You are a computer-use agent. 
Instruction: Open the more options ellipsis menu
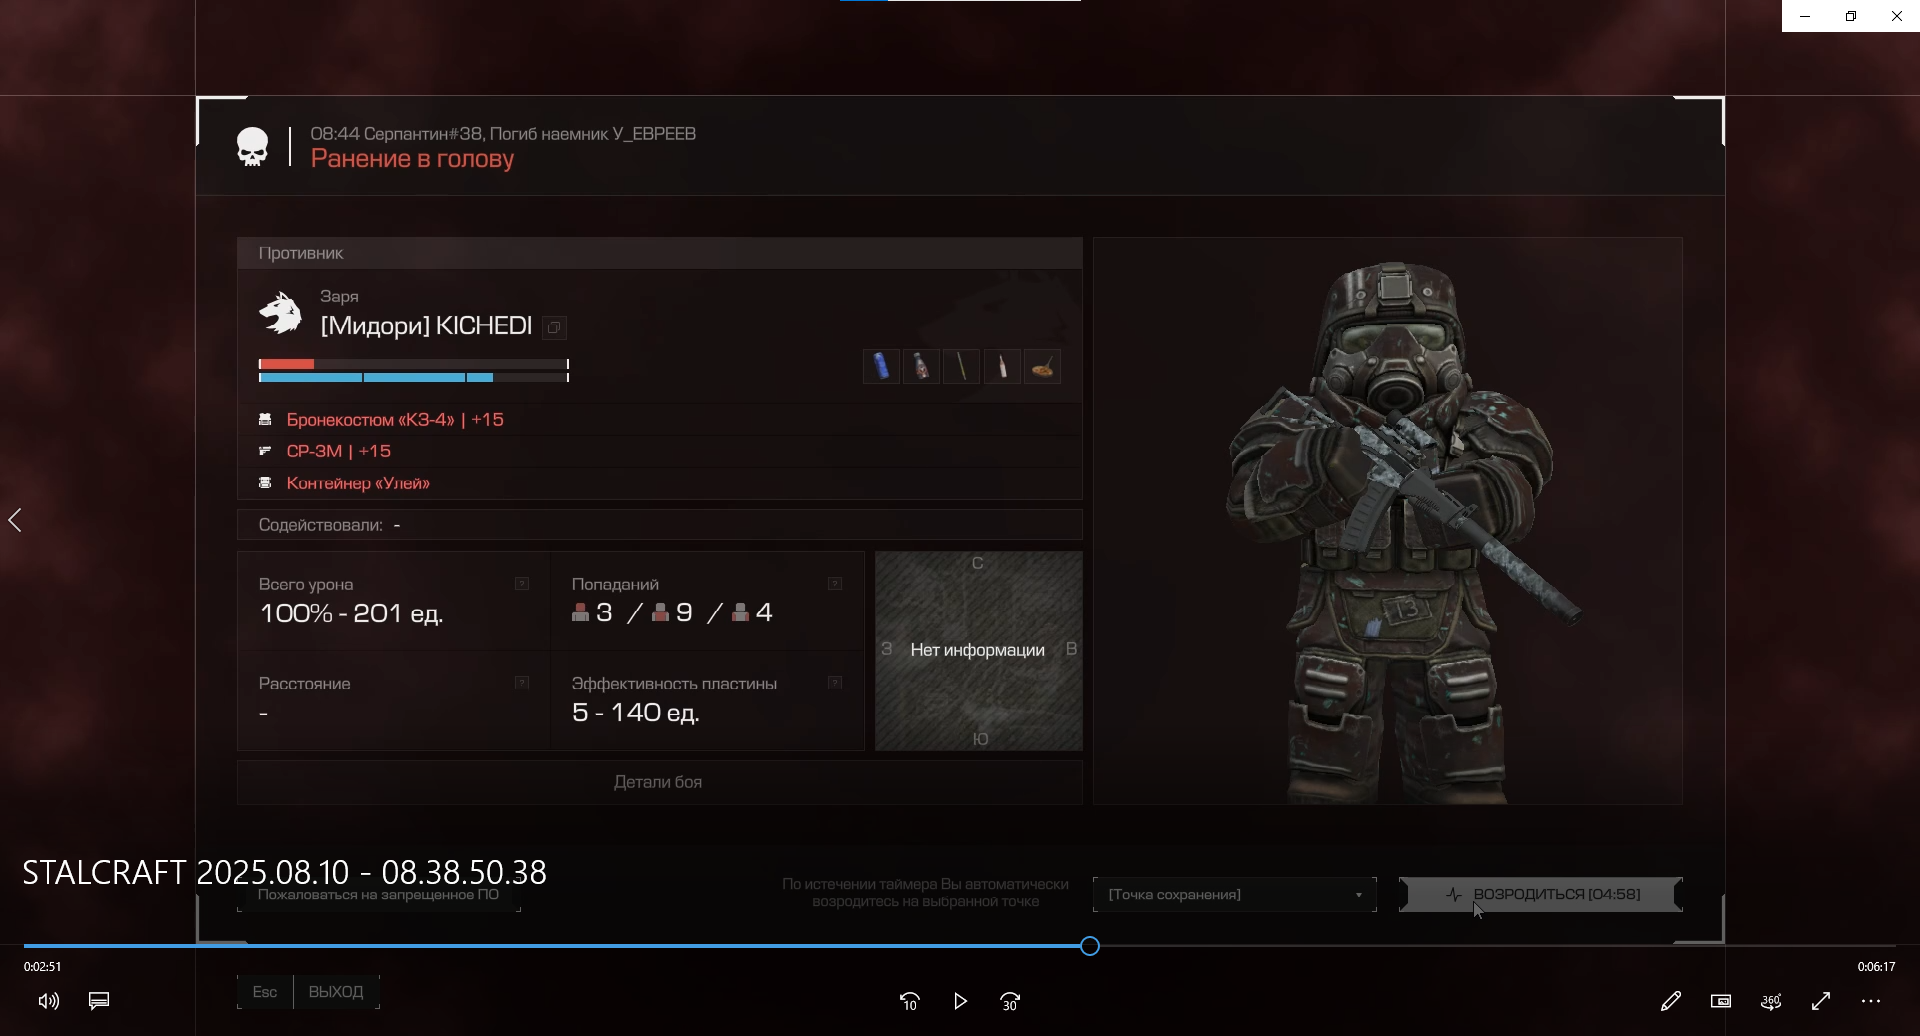click(1871, 1001)
